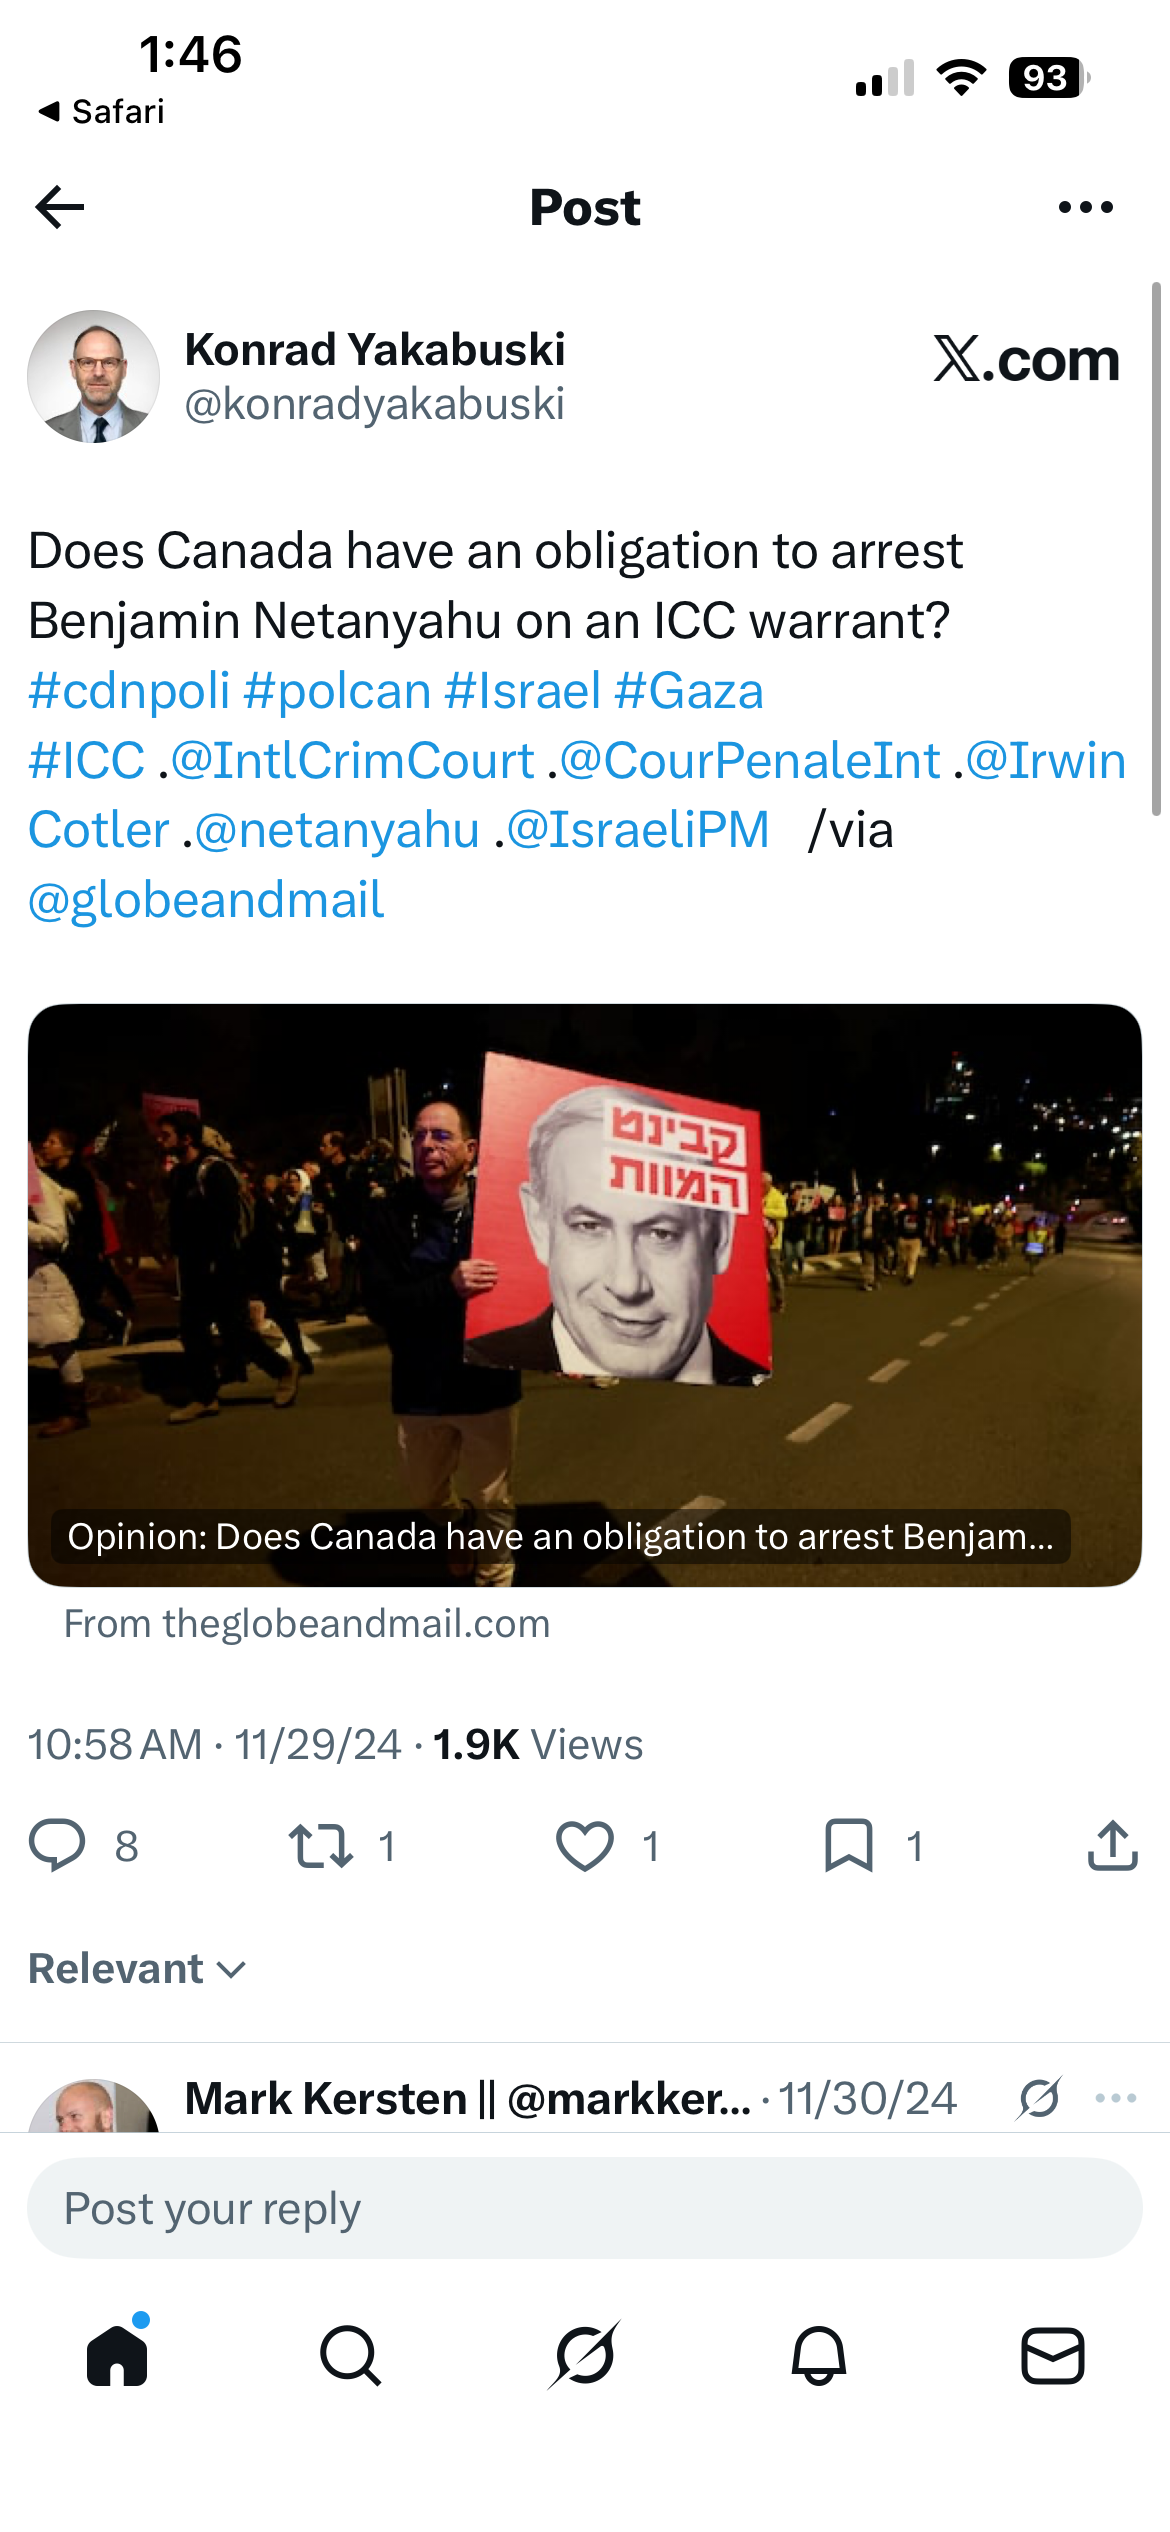Open the Globe and Mail article thumbnail
Viewport: 1170px width, 2532px height.
tap(585, 1295)
